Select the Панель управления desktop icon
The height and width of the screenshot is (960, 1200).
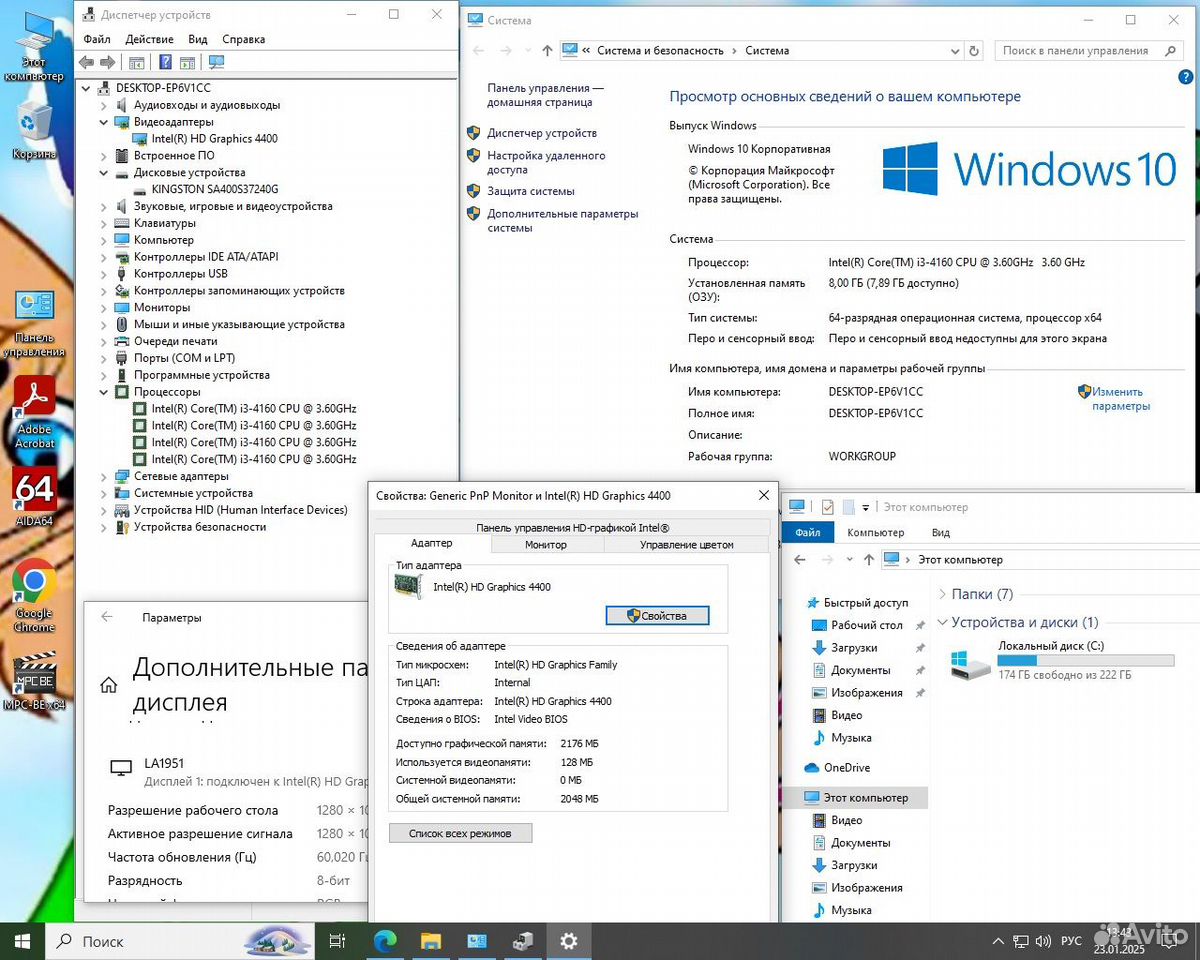(x=33, y=323)
